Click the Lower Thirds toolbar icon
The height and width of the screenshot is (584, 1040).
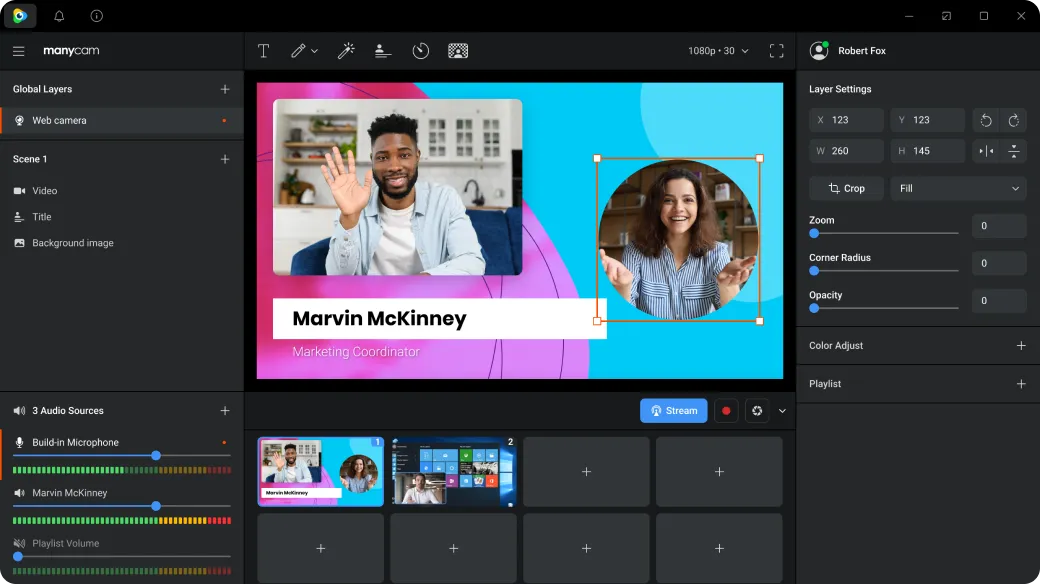coord(382,50)
